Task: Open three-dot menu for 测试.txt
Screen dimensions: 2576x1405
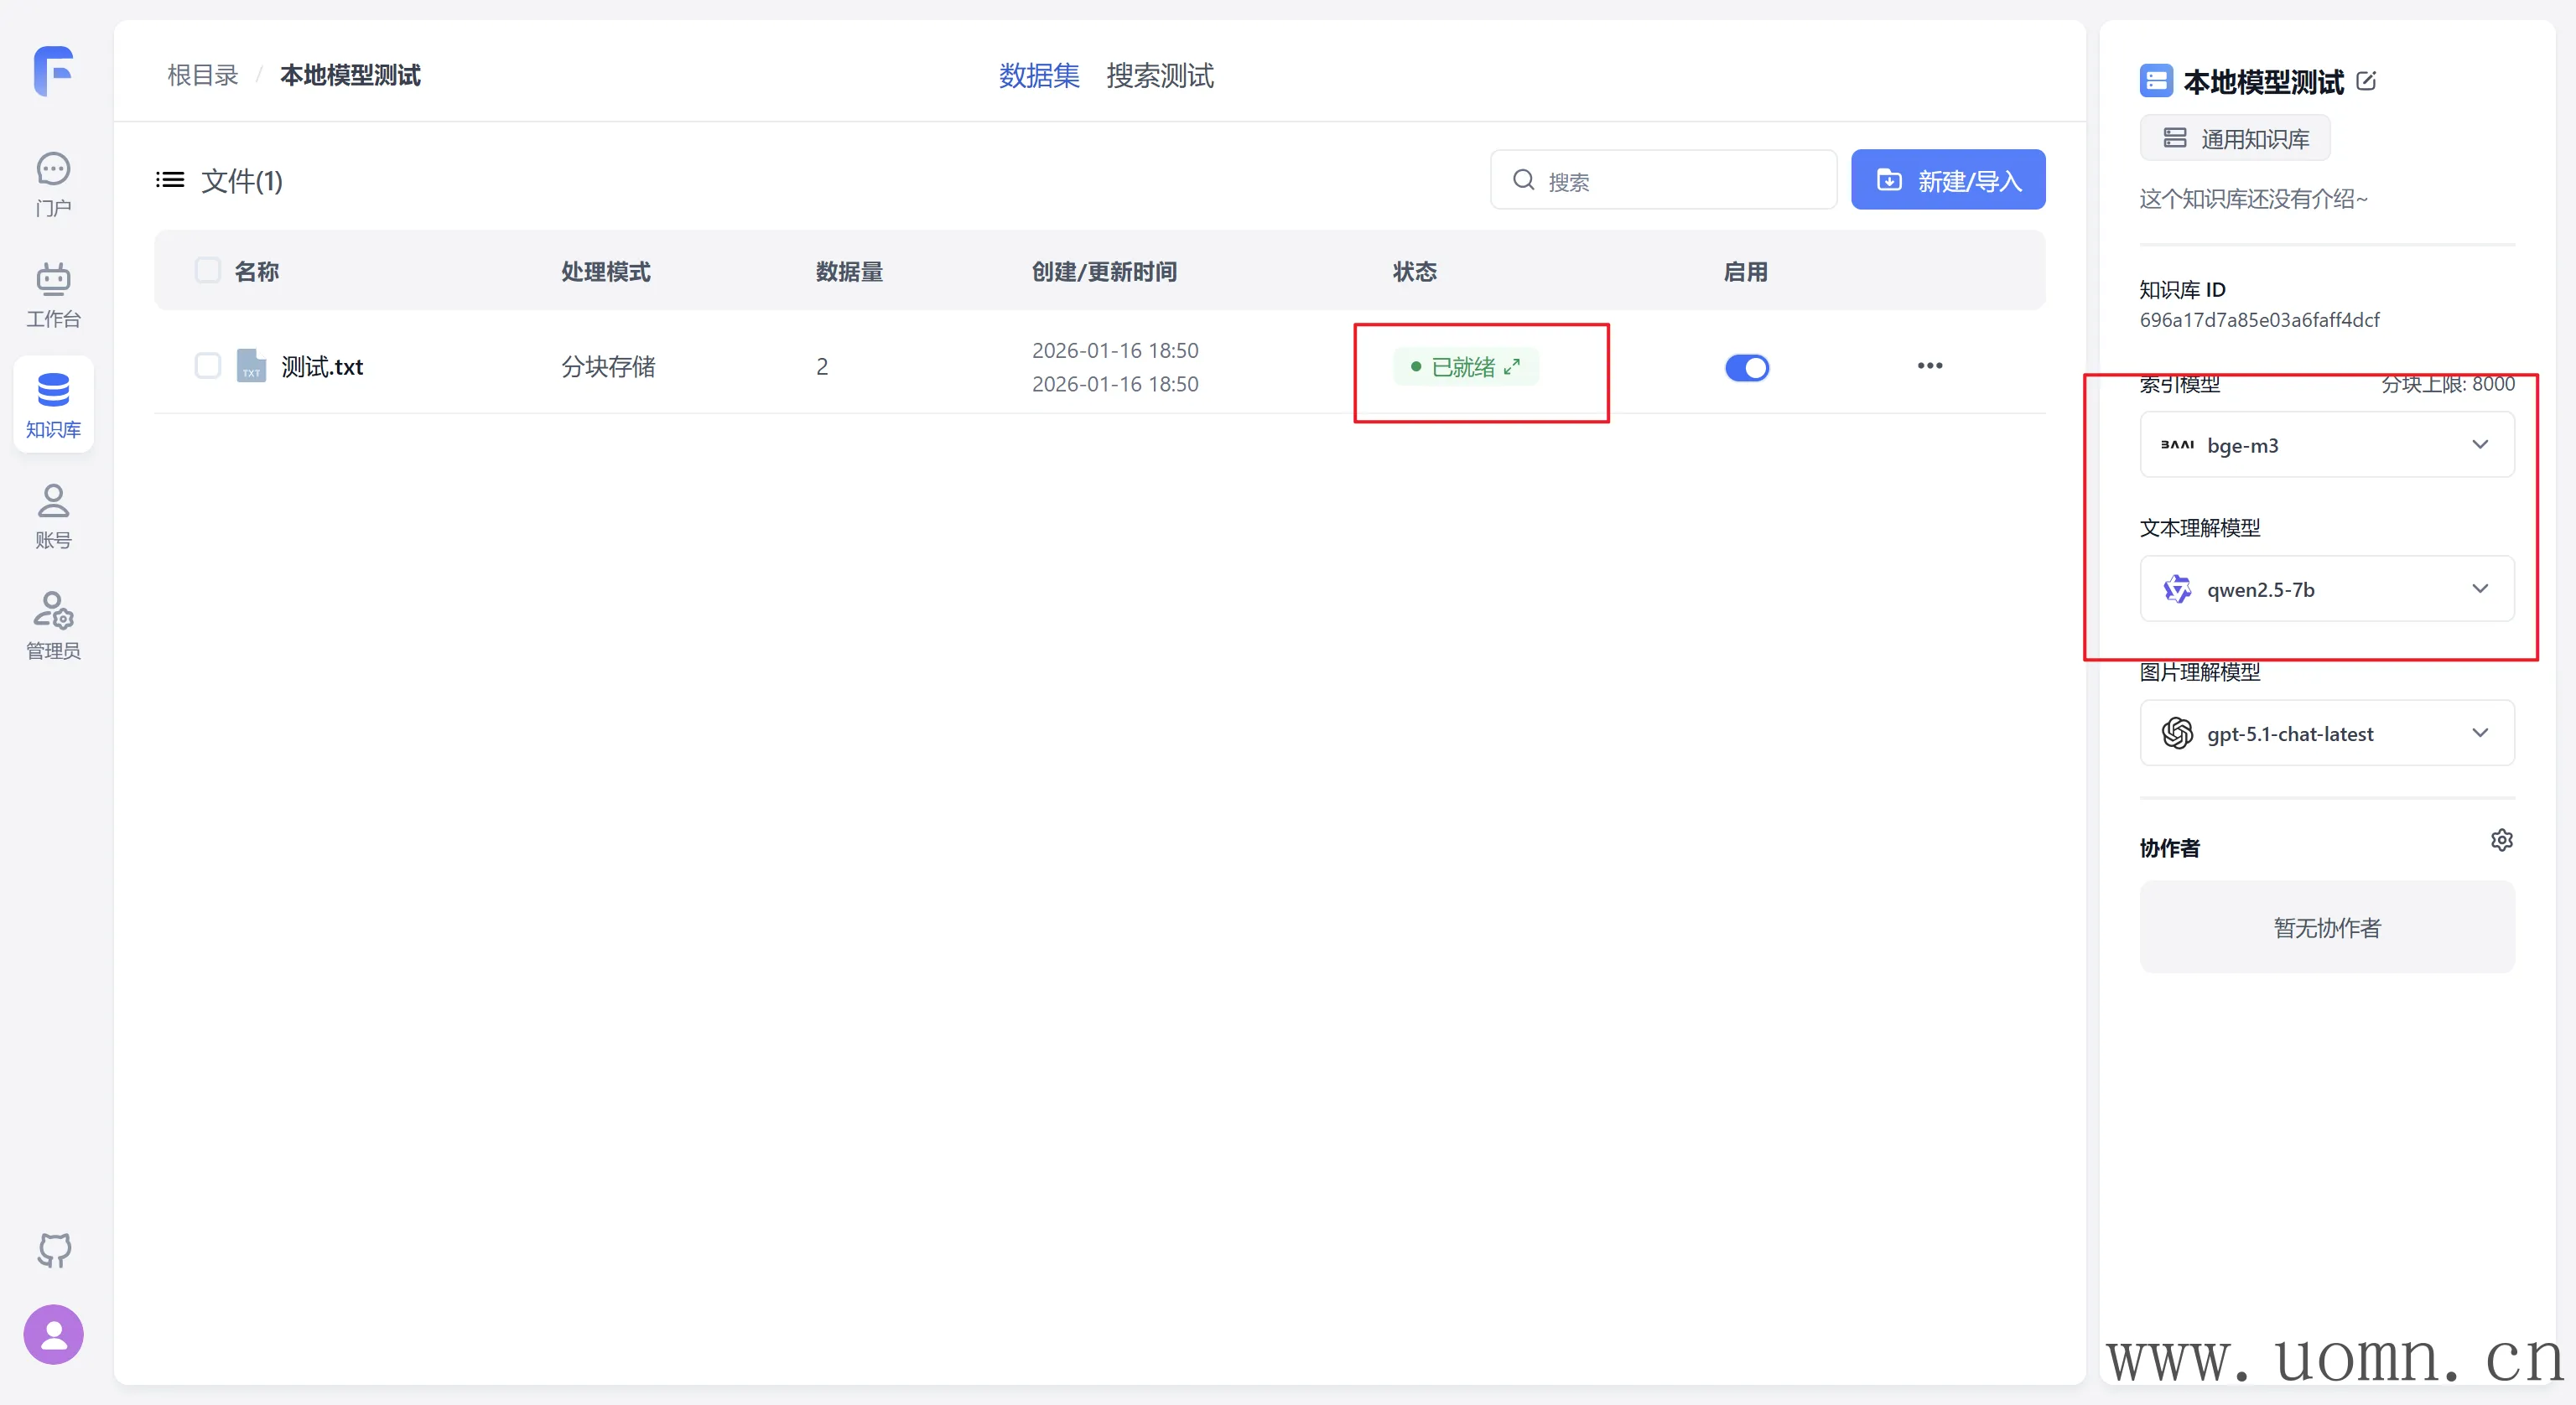Action: (1929, 366)
